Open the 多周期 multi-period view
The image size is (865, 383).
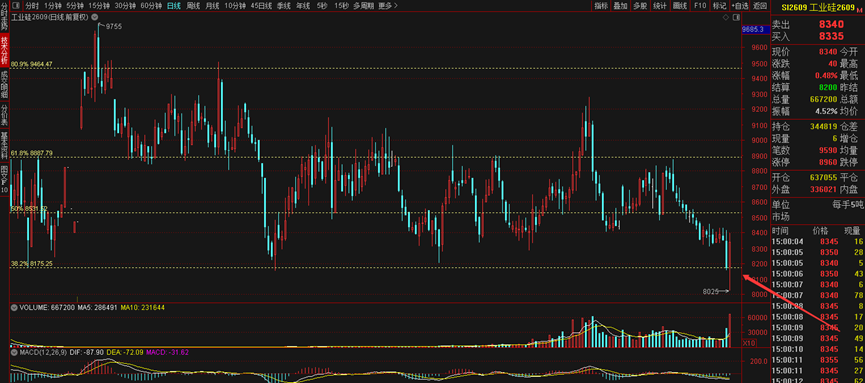pos(364,6)
